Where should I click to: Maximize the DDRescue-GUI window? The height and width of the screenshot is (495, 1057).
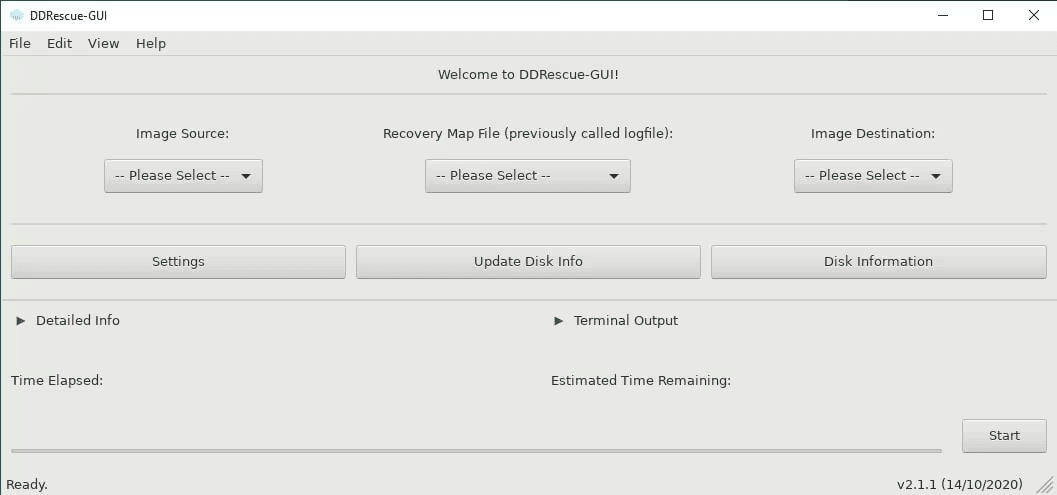[x=988, y=16]
